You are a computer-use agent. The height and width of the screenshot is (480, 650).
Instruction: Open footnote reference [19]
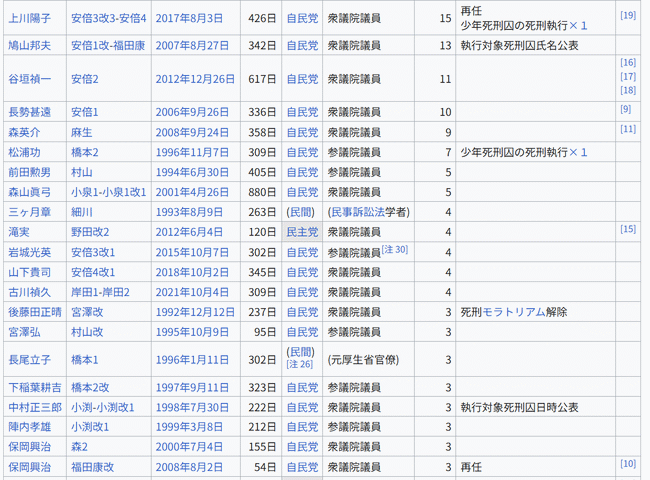pyautogui.click(x=628, y=15)
